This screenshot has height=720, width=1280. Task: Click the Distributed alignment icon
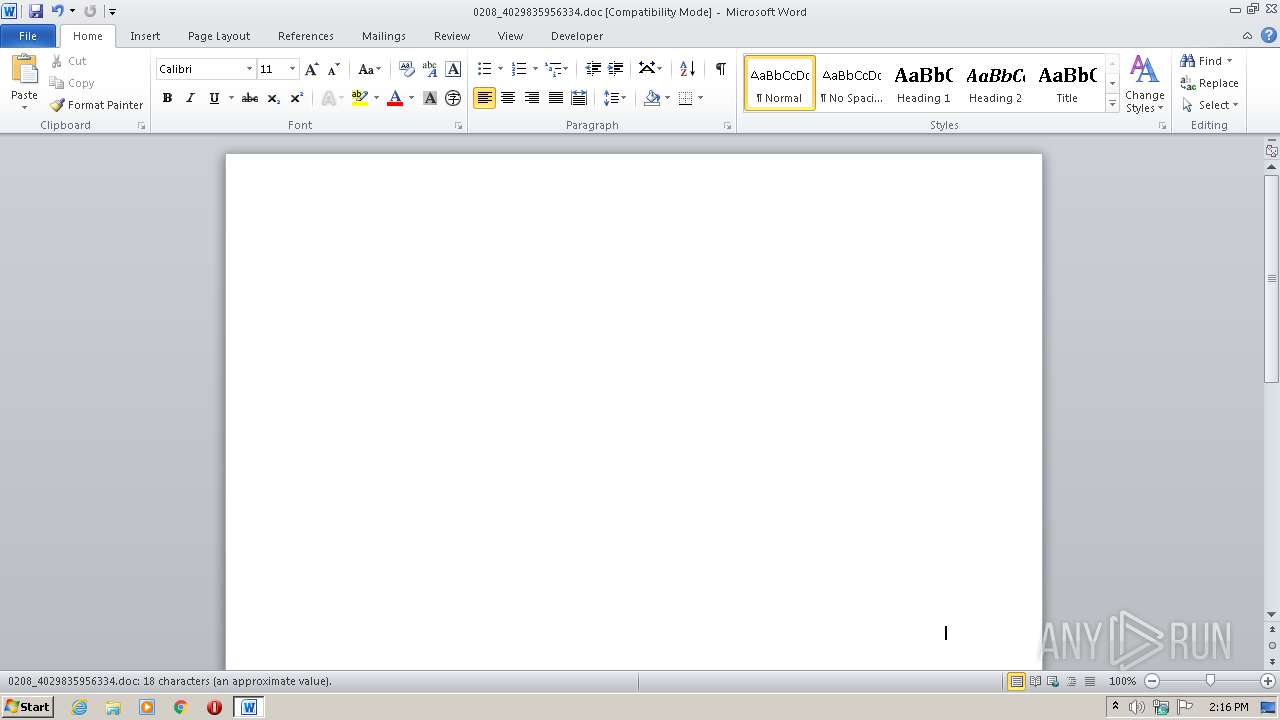click(578, 98)
